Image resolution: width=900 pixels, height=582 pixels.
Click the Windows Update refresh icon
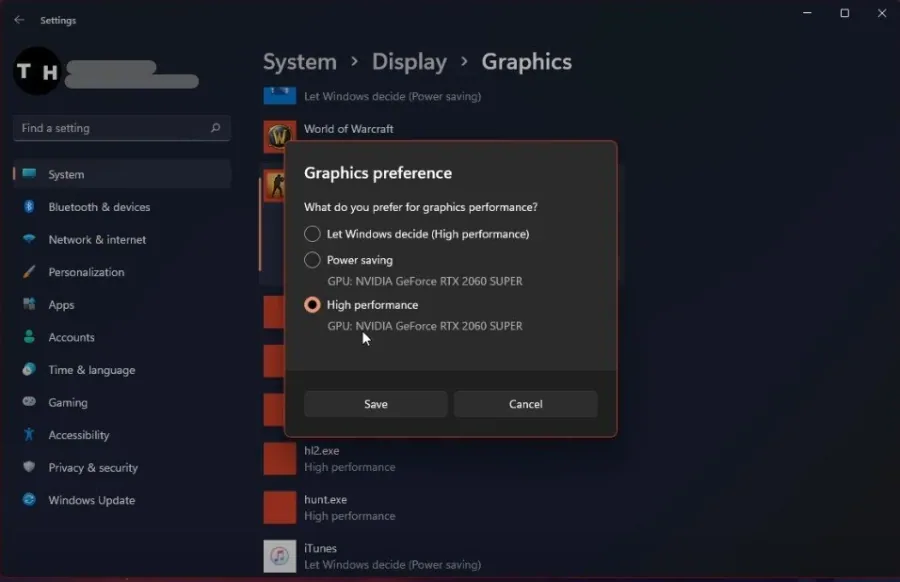[x=29, y=499]
